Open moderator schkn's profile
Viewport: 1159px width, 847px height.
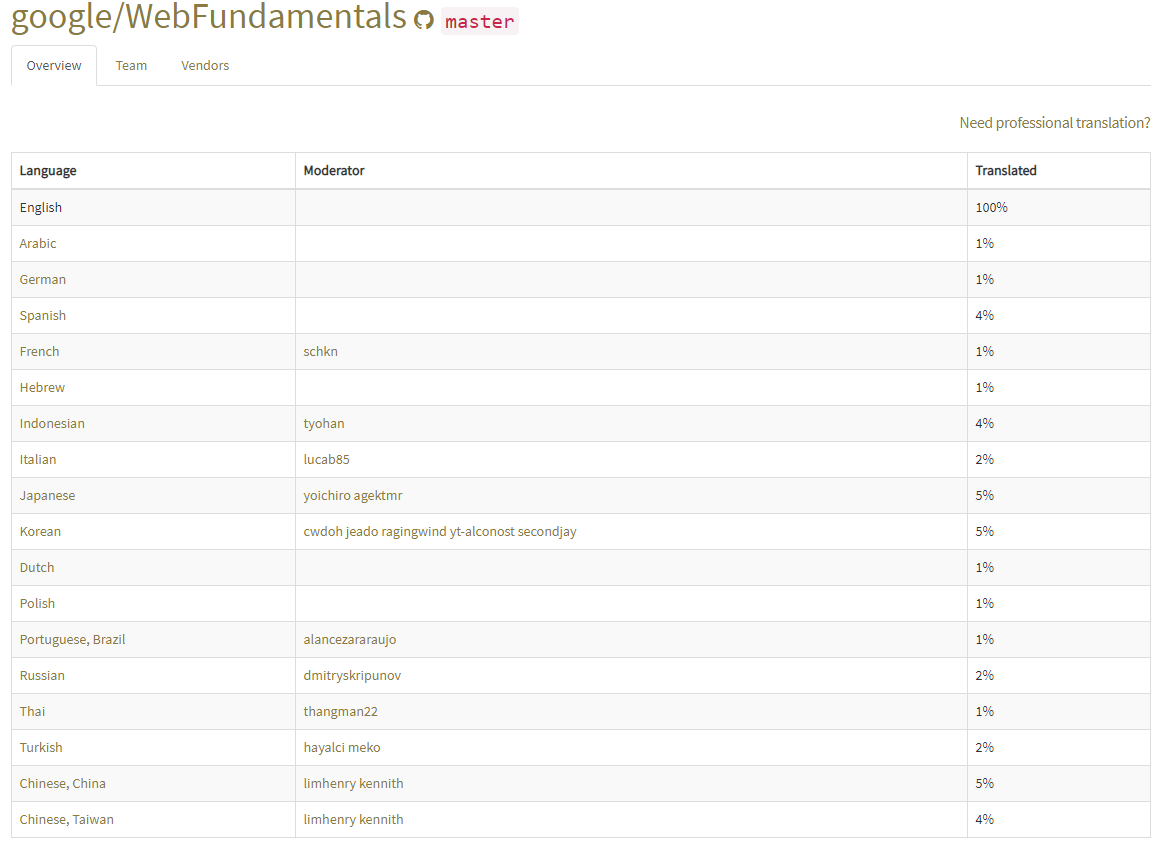(321, 352)
